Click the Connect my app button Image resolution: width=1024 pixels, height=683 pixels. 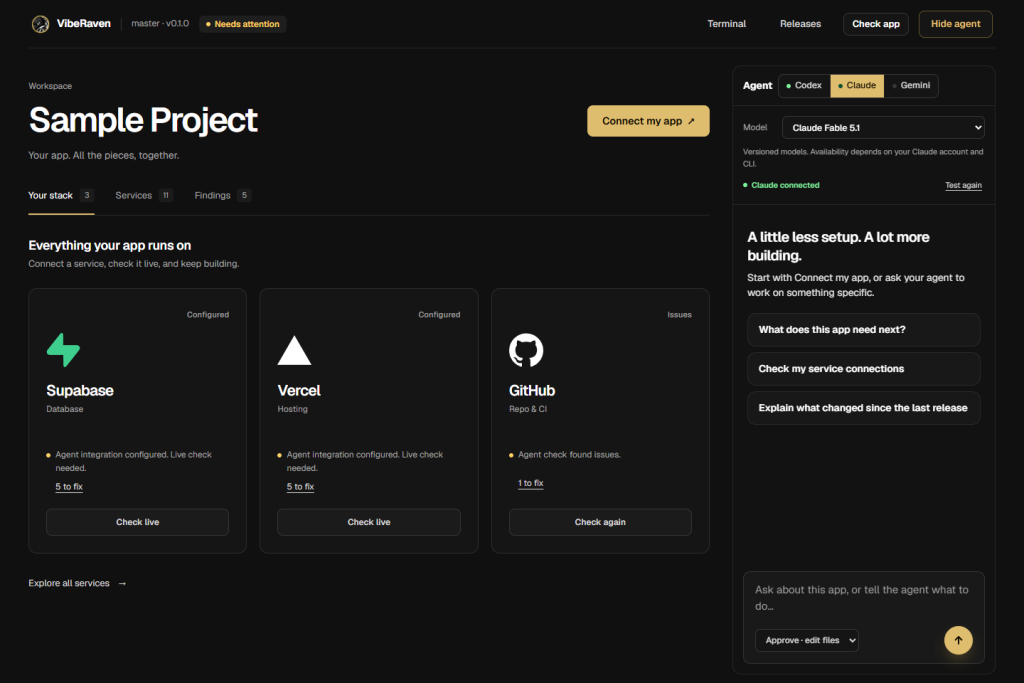(648, 121)
